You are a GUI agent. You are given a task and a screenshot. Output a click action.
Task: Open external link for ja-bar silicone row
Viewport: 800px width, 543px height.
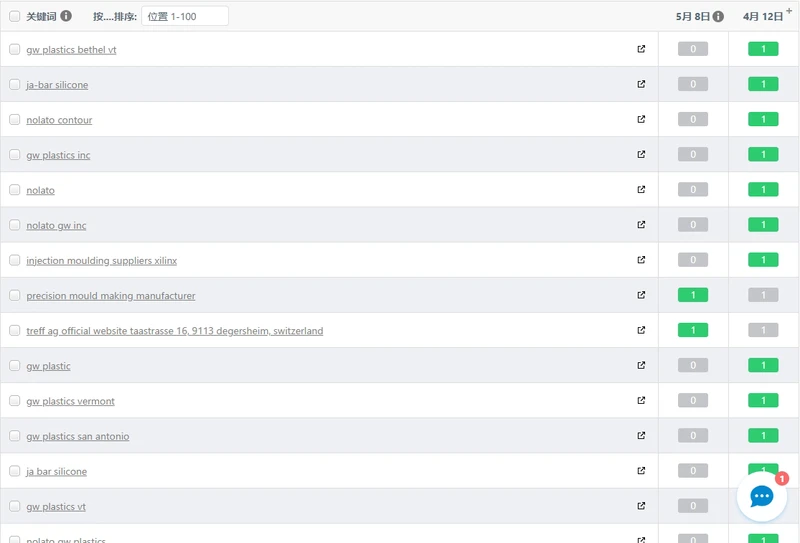[x=641, y=84]
